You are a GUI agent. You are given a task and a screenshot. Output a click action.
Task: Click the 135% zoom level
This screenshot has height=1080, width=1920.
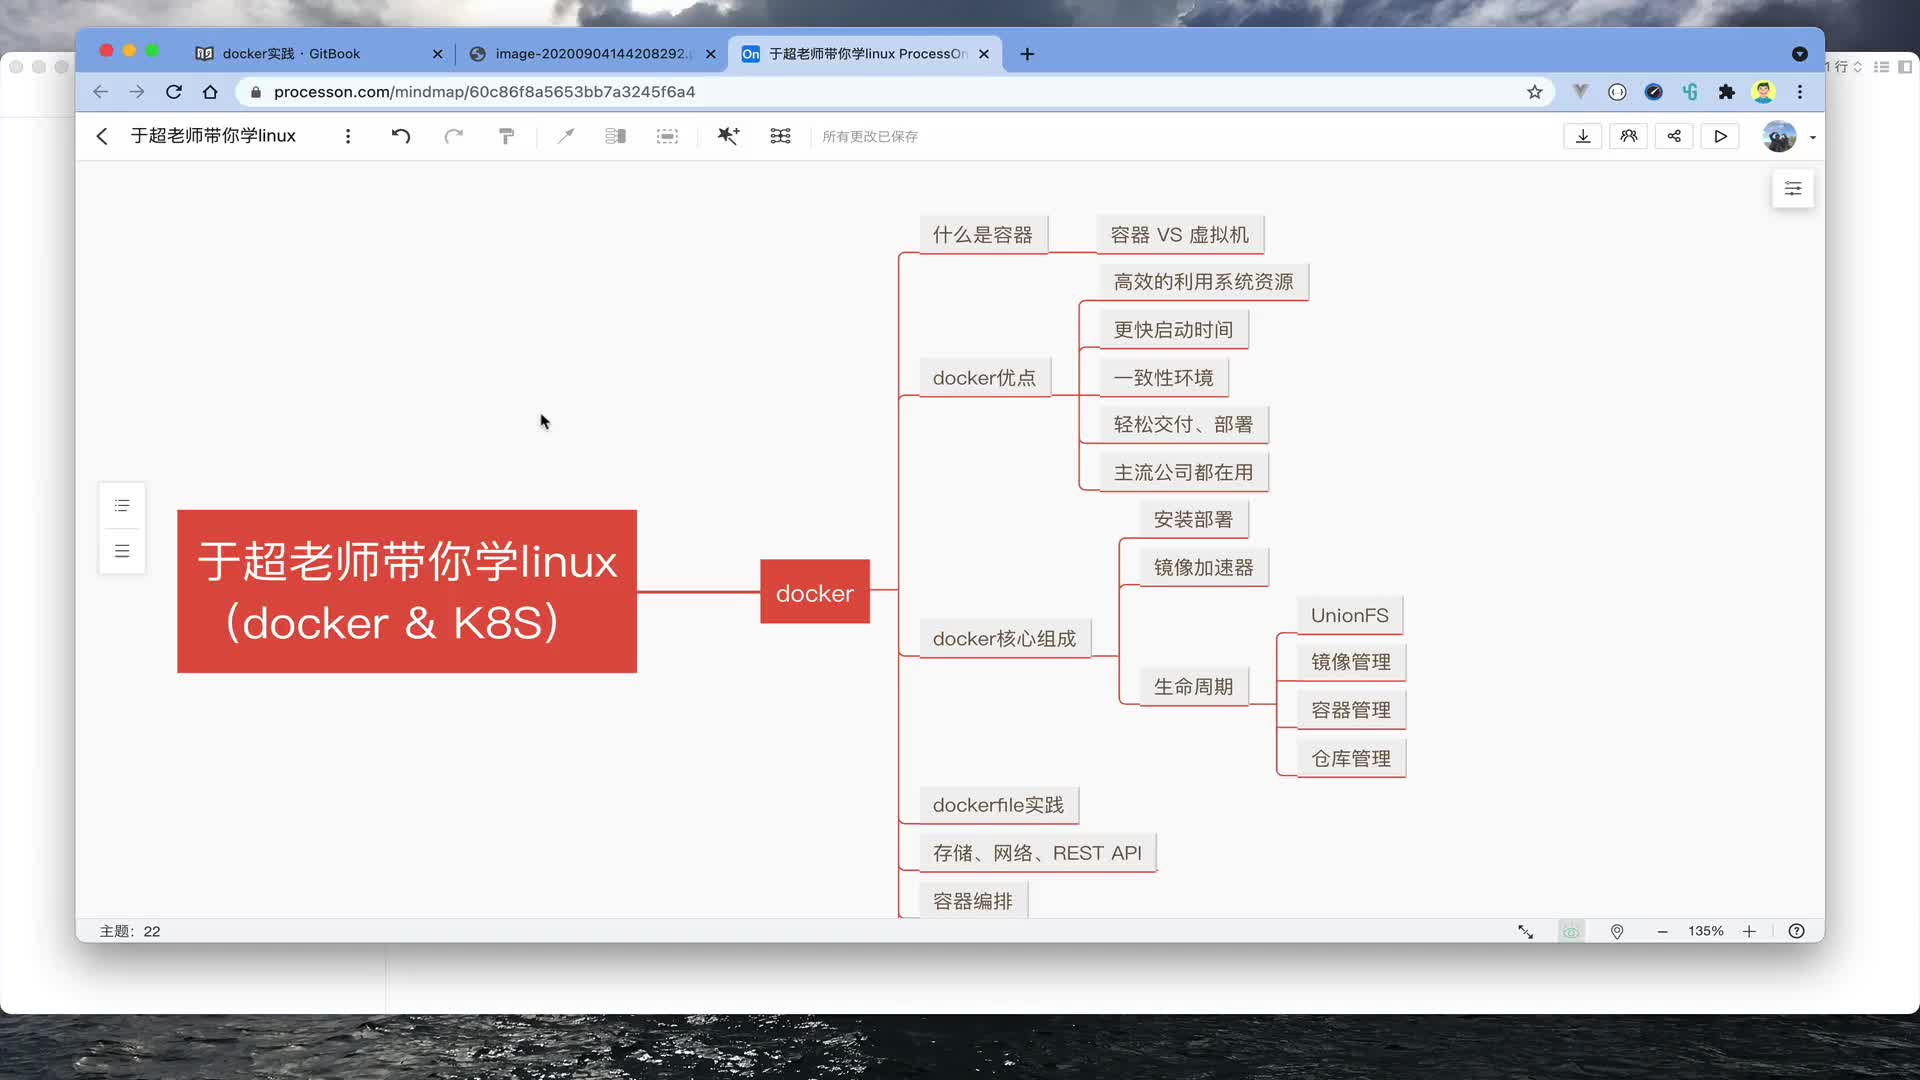coord(1706,931)
